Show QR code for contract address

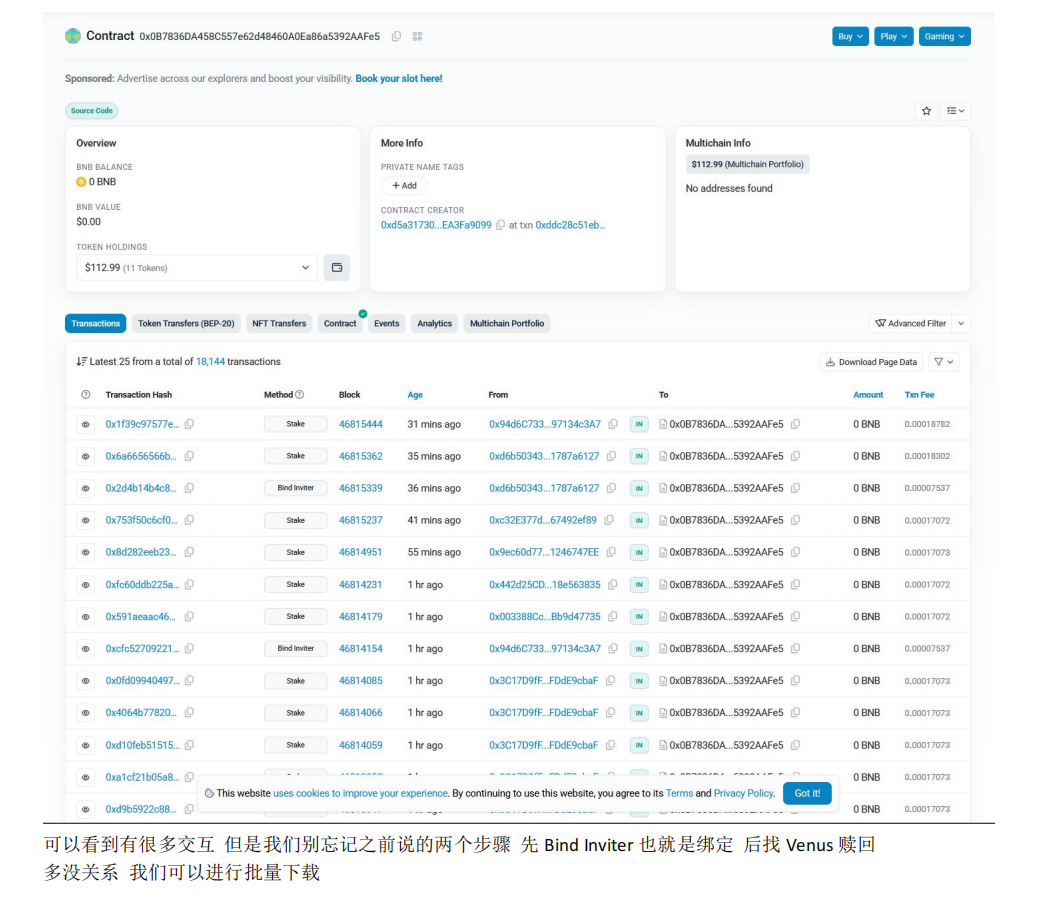pyautogui.click(x=417, y=36)
